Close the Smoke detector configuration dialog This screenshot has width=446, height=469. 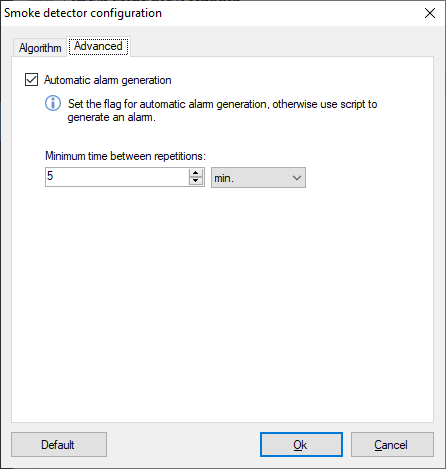430,13
